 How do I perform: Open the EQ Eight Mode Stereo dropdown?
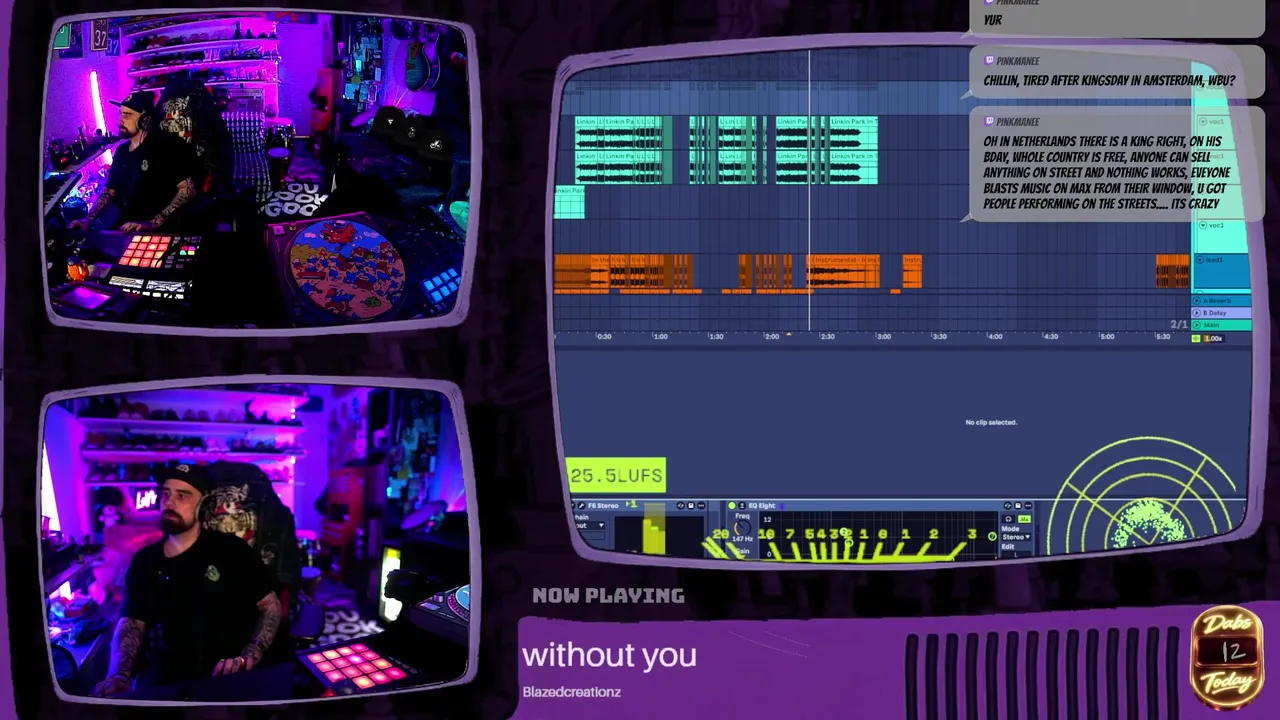coord(1016,537)
